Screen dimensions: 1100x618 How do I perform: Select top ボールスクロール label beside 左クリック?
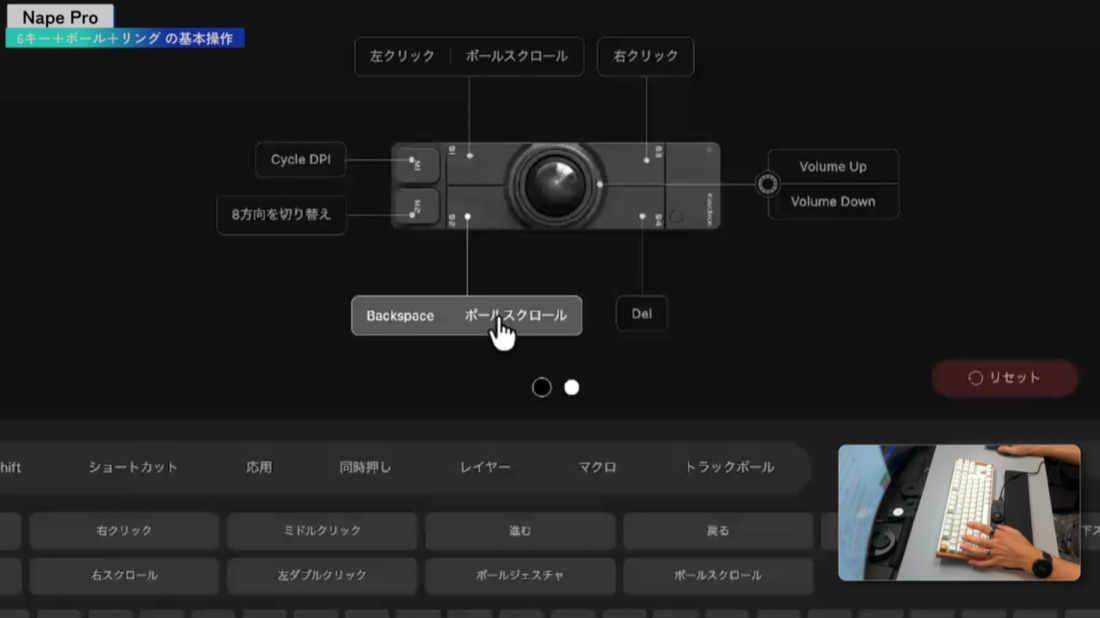[516, 56]
